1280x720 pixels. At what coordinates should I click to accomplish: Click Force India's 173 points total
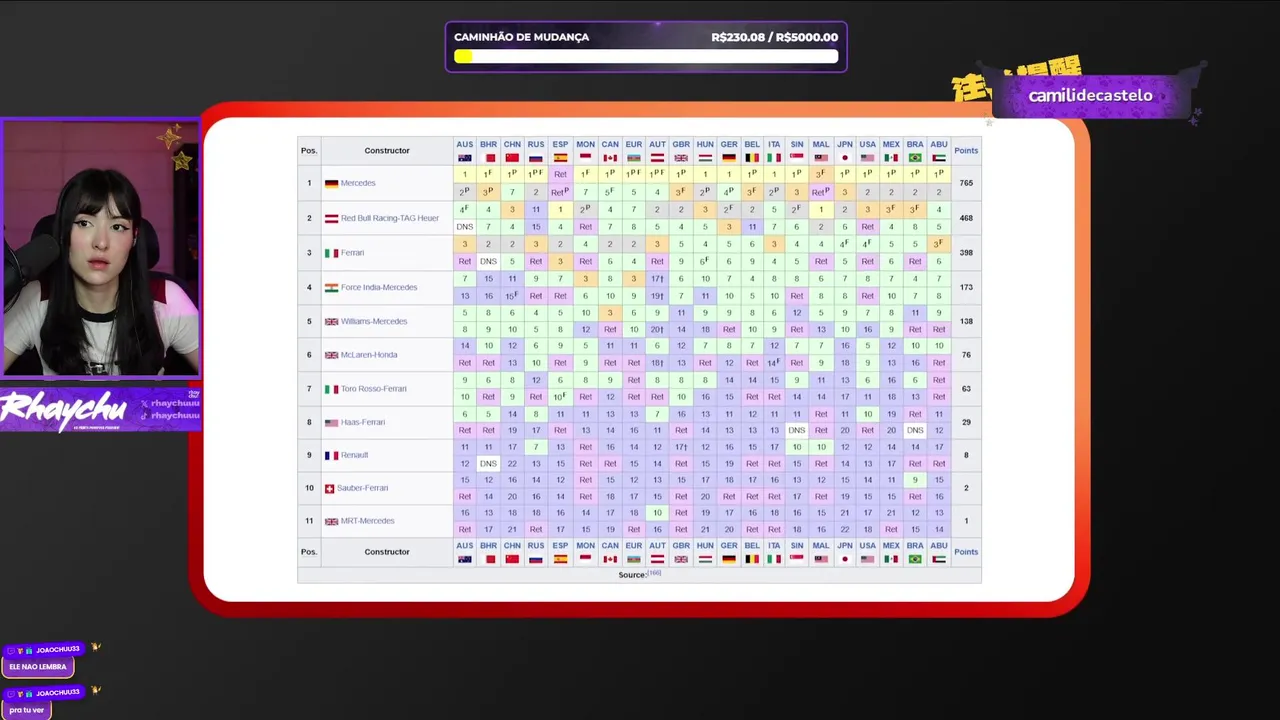pyautogui.click(x=966, y=288)
